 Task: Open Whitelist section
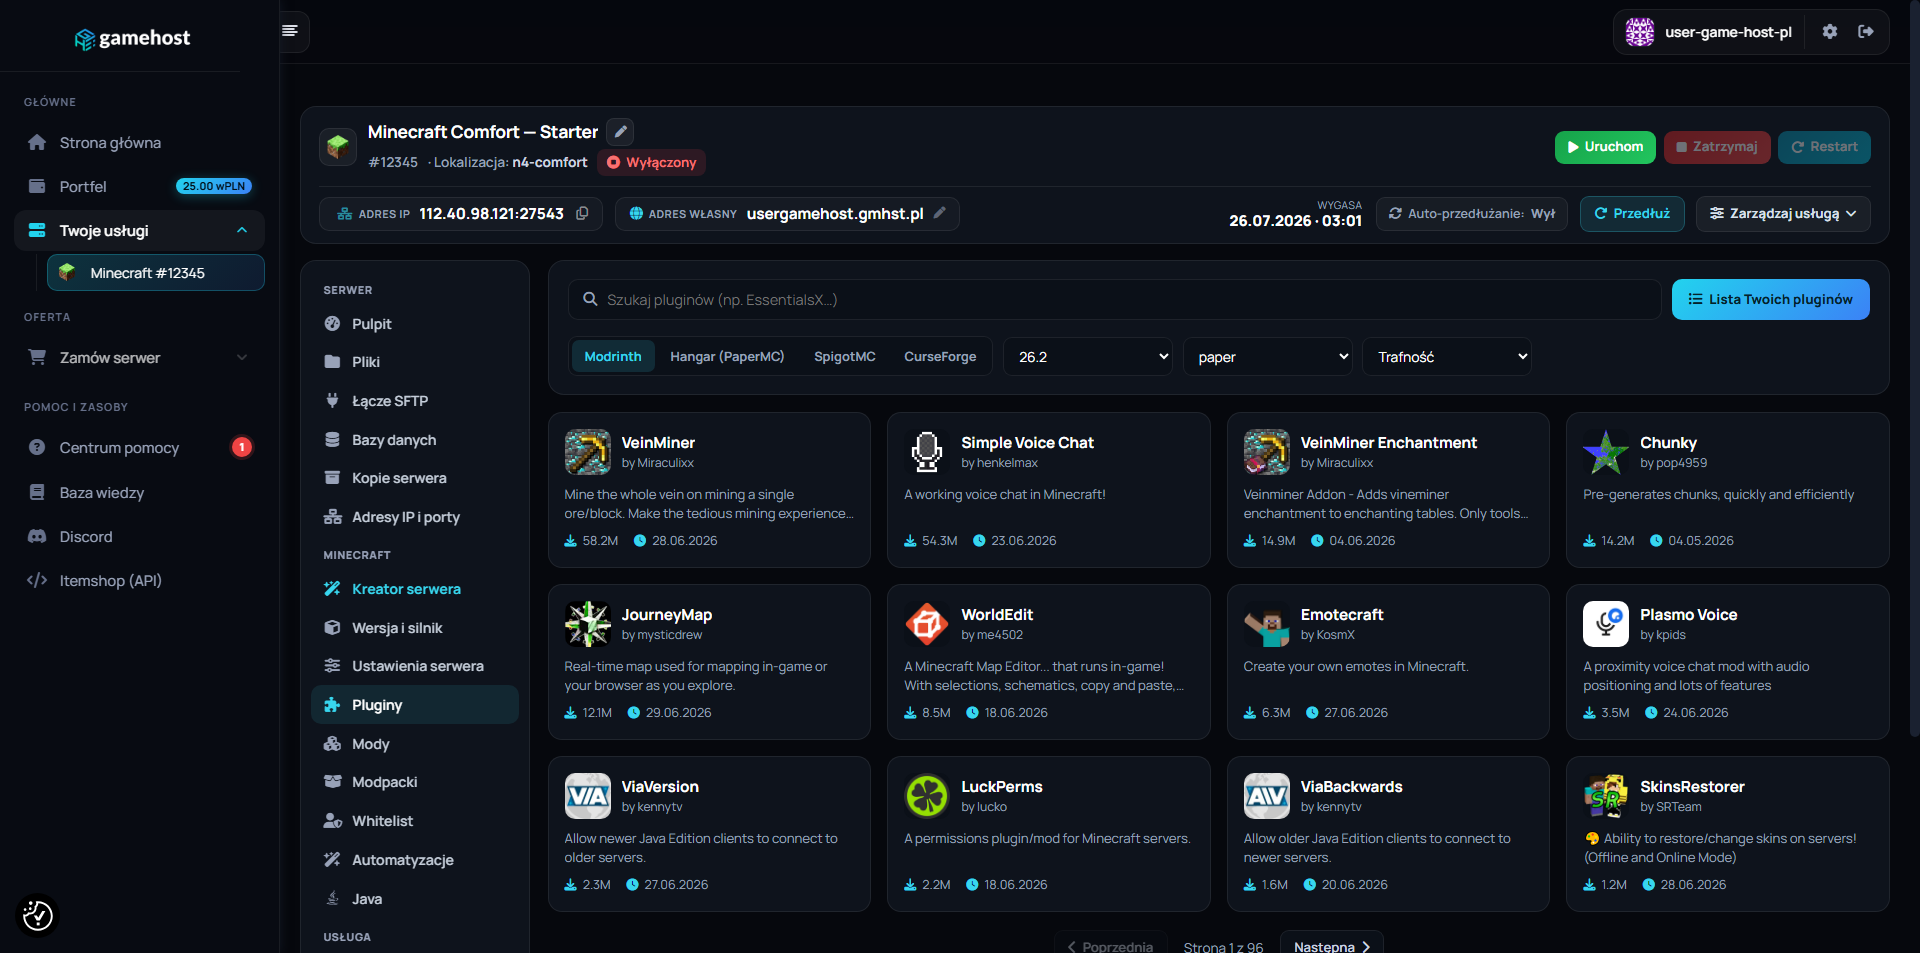click(415, 821)
